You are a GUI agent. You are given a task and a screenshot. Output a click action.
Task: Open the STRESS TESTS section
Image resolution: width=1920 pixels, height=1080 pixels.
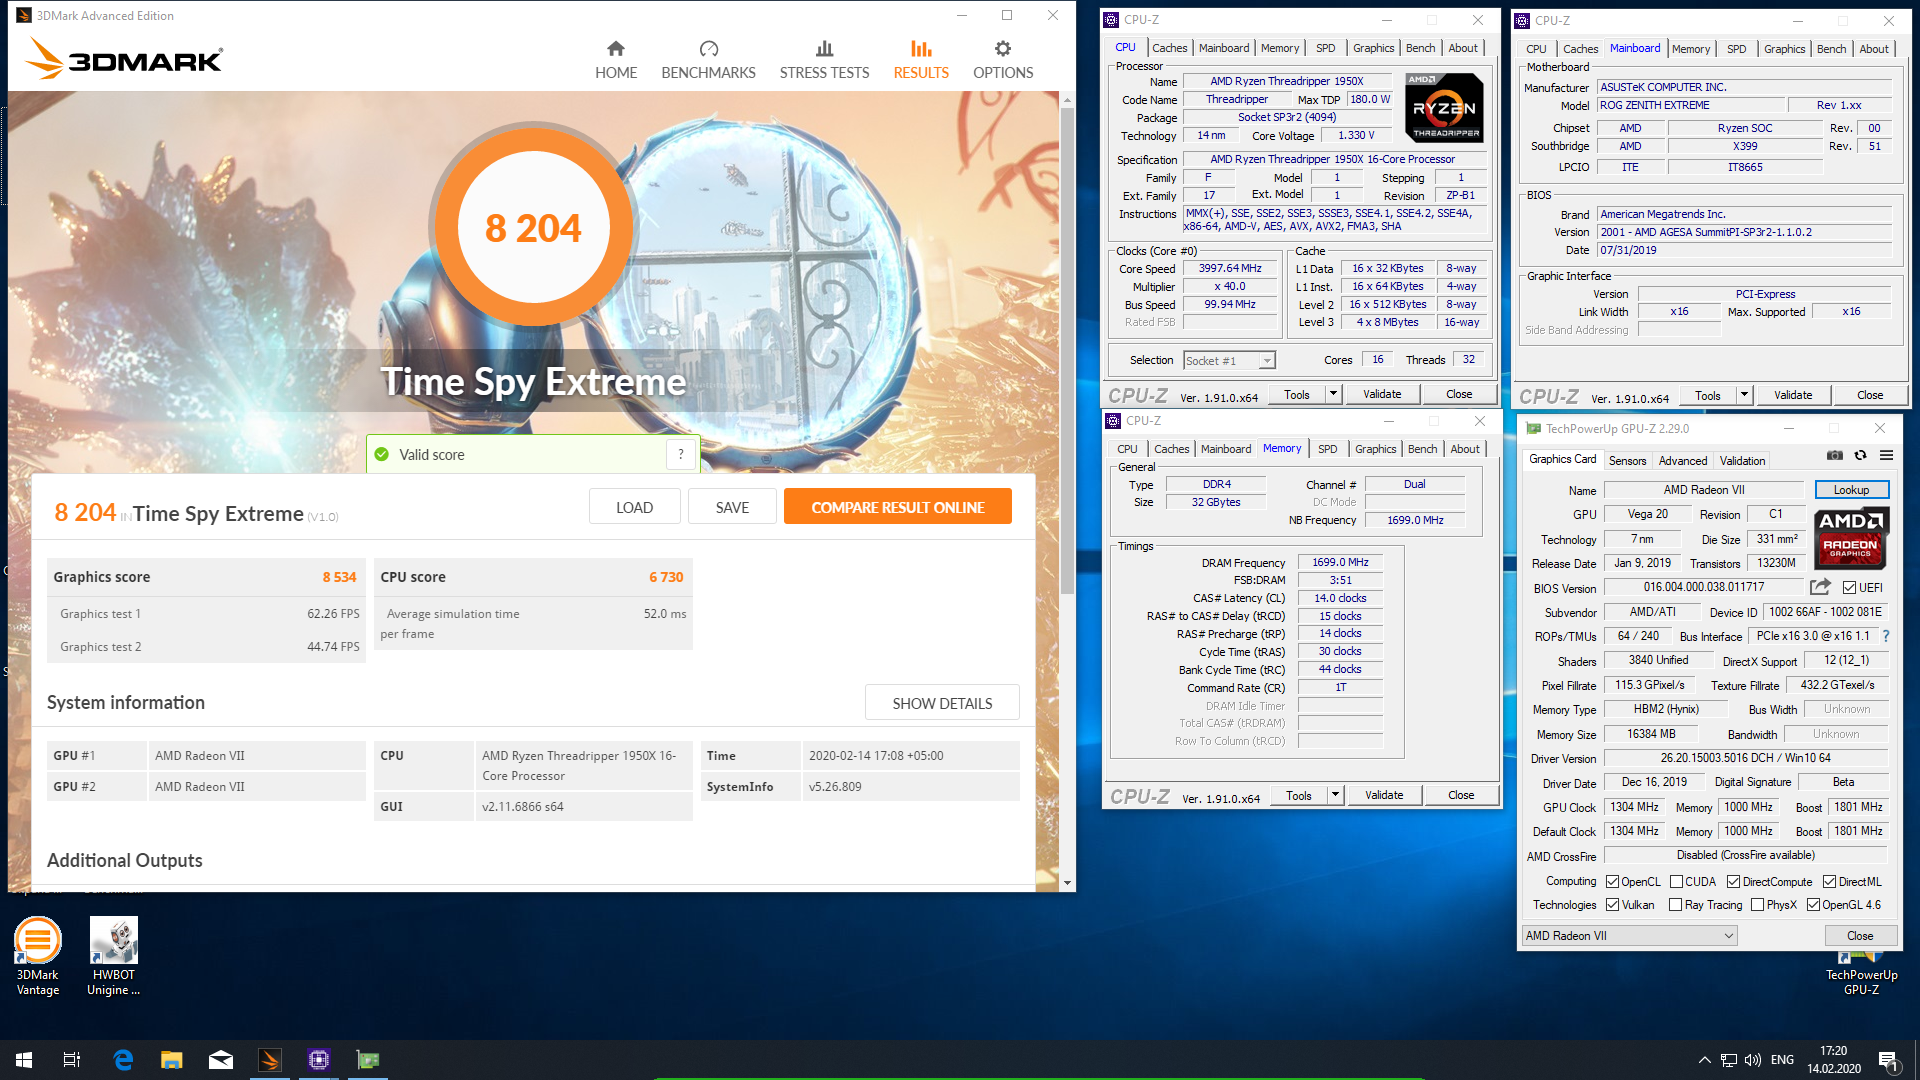pos(824,60)
